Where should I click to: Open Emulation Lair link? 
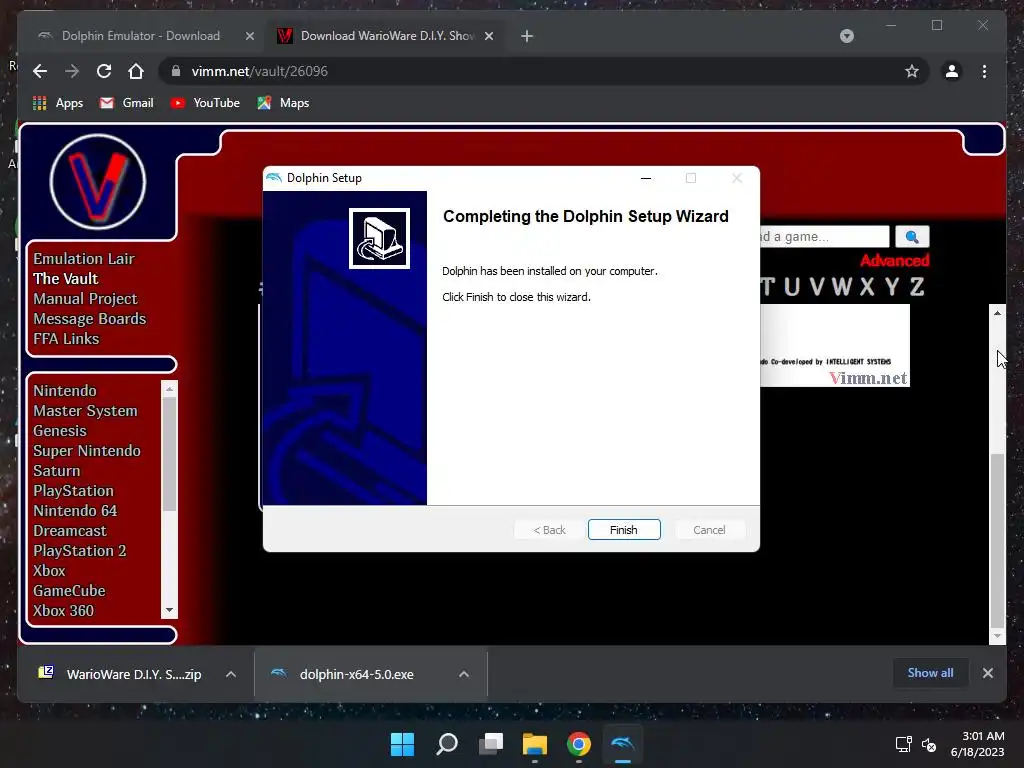84,259
